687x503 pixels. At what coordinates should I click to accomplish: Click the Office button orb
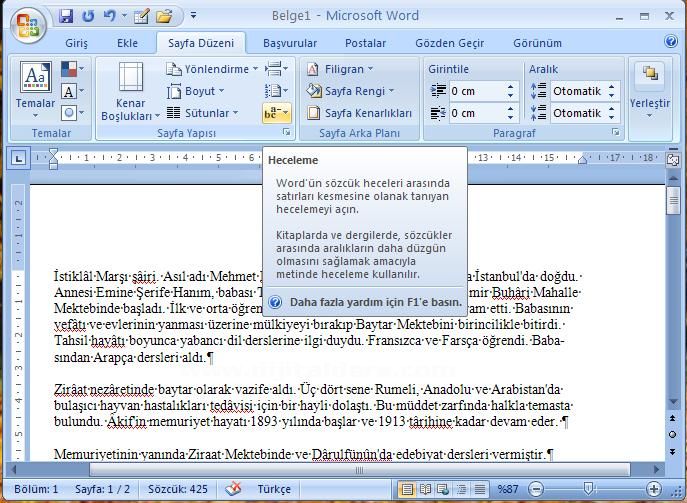[28, 25]
